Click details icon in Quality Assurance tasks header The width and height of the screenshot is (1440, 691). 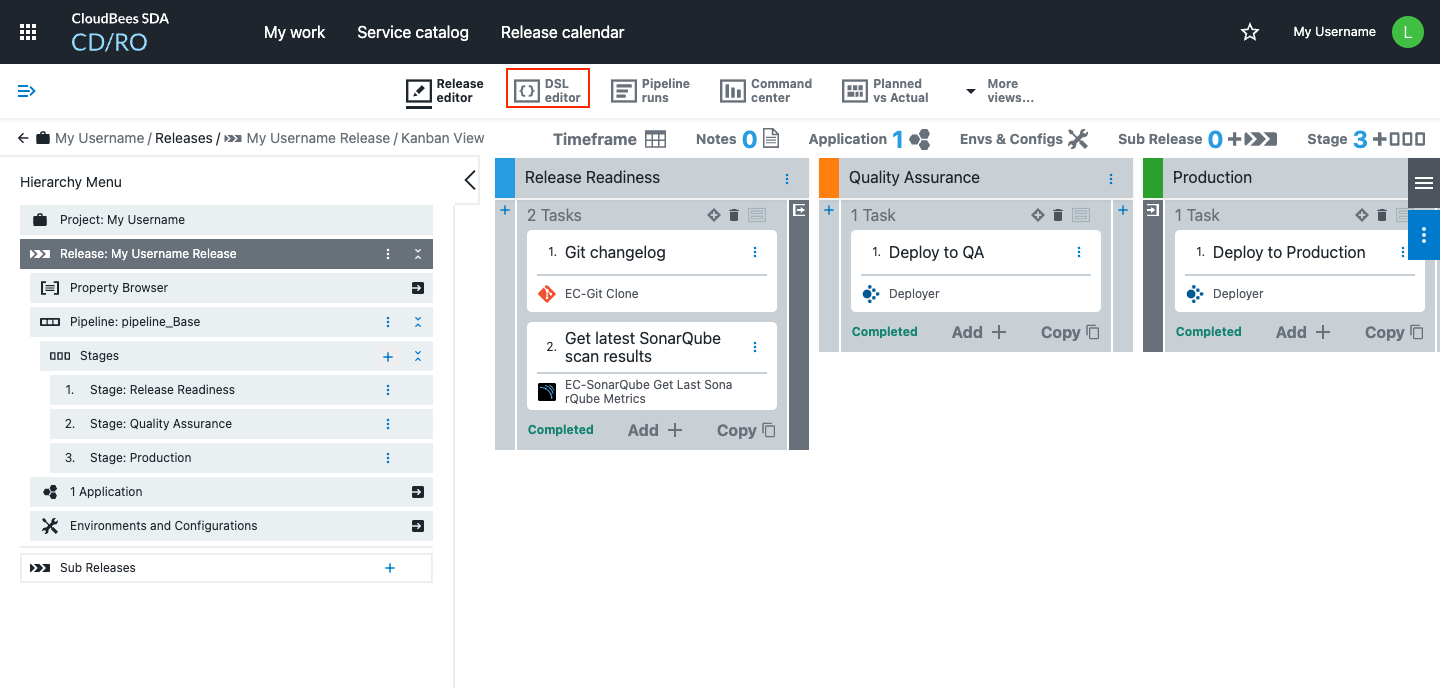[1081, 215]
